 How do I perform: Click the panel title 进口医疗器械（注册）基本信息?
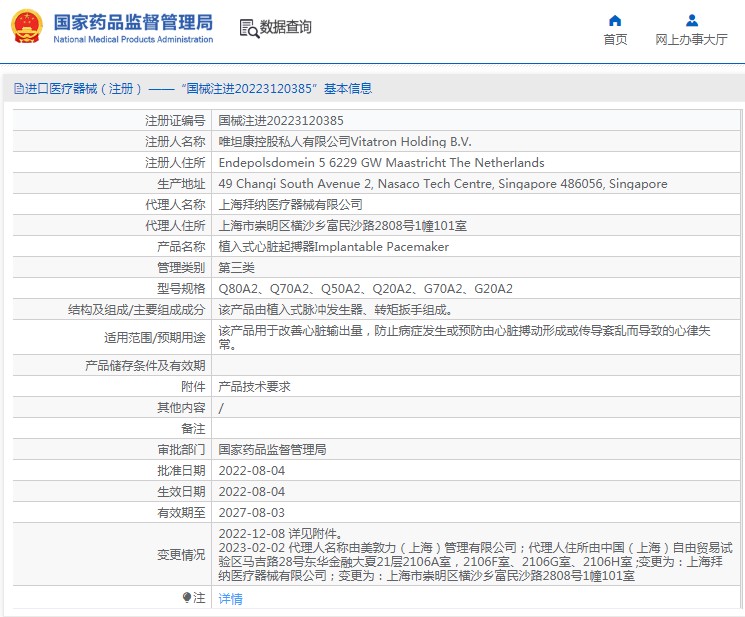198,89
